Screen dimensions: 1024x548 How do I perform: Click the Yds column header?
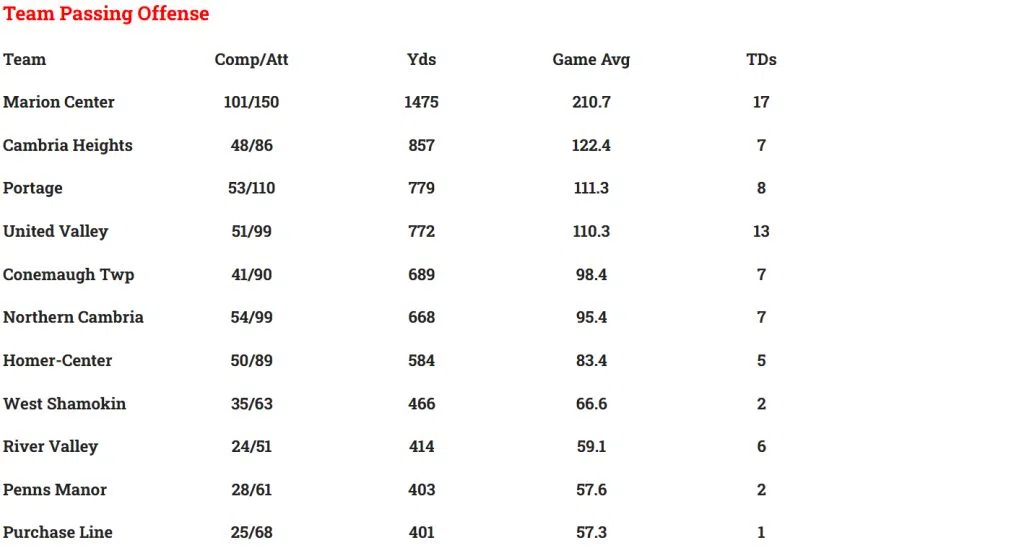pos(422,59)
